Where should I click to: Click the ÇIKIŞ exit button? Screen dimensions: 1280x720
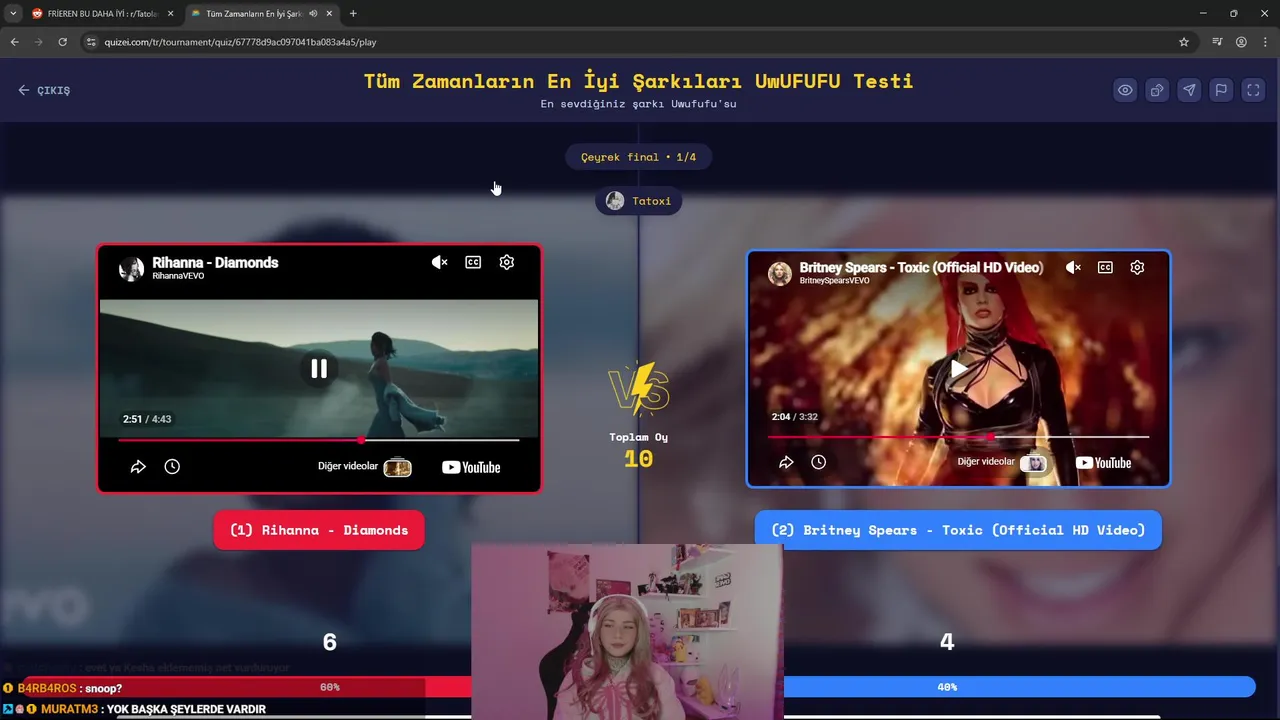[x=44, y=90]
